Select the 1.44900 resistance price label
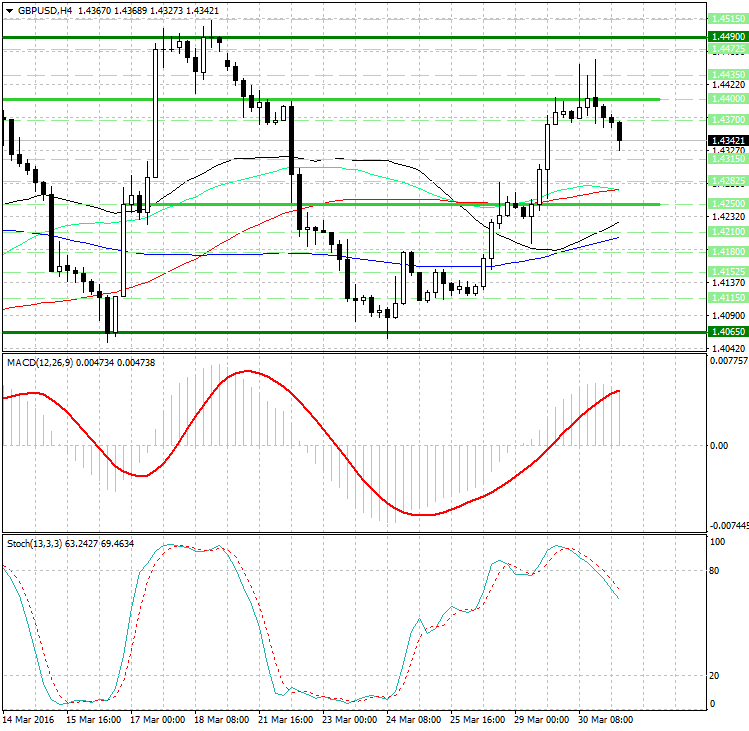The width and height of the screenshot is (749, 731). (x=725, y=35)
